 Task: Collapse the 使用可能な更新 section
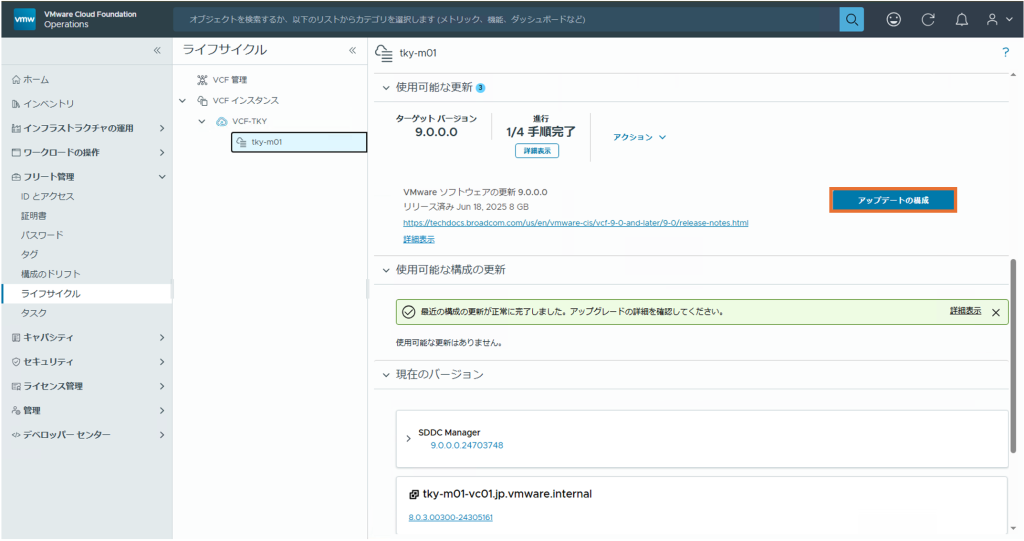pos(386,88)
